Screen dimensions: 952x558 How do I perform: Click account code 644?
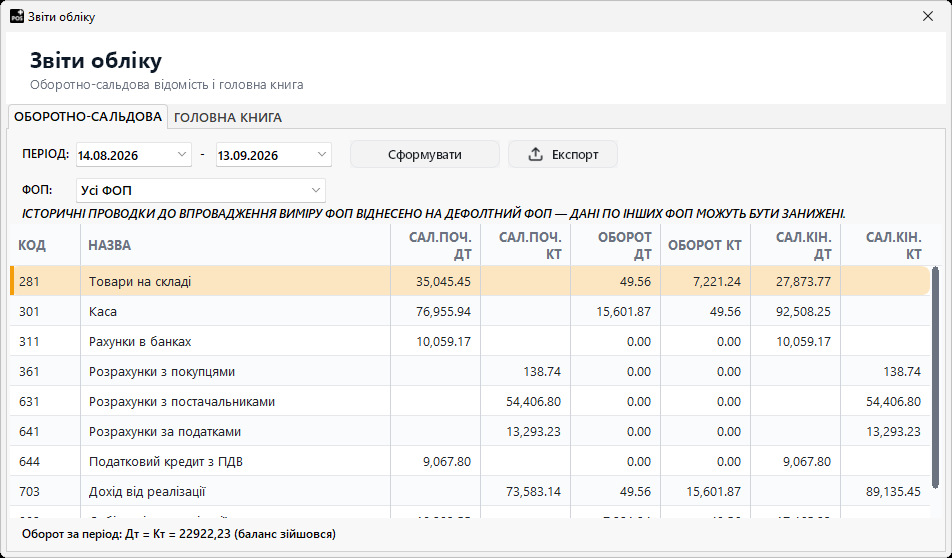[29, 462]
